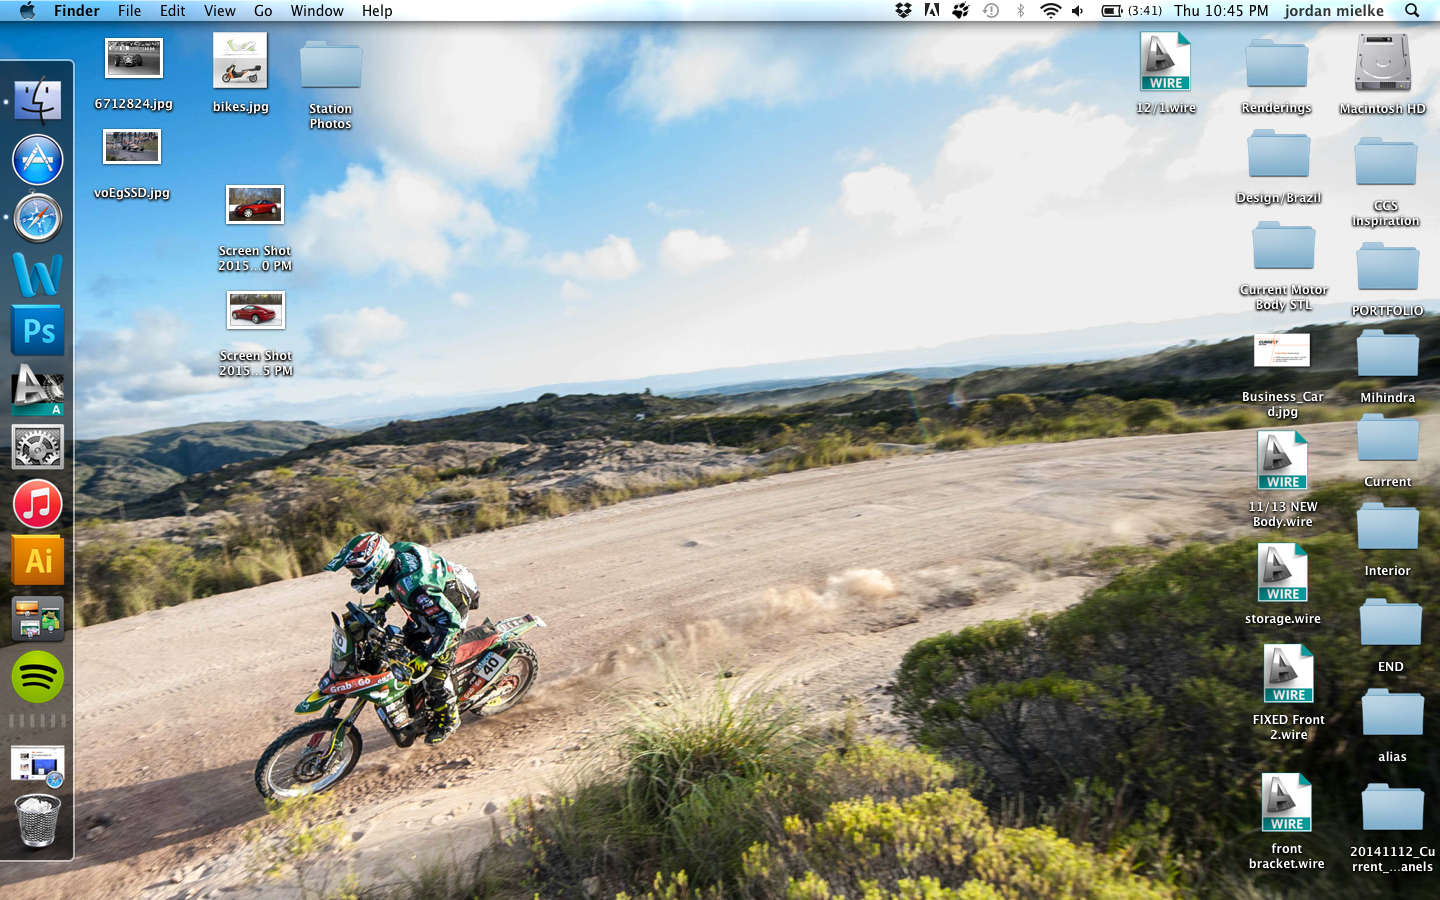
Task: Open Photoshop from the dock
Action: (38, 332)
